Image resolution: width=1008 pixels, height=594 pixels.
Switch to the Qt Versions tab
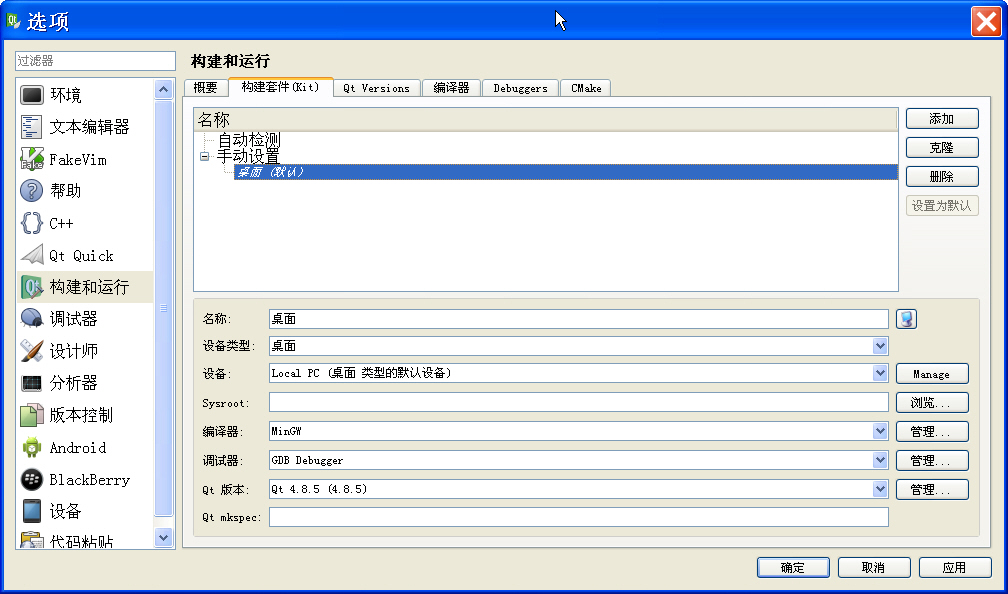(377, 88)
